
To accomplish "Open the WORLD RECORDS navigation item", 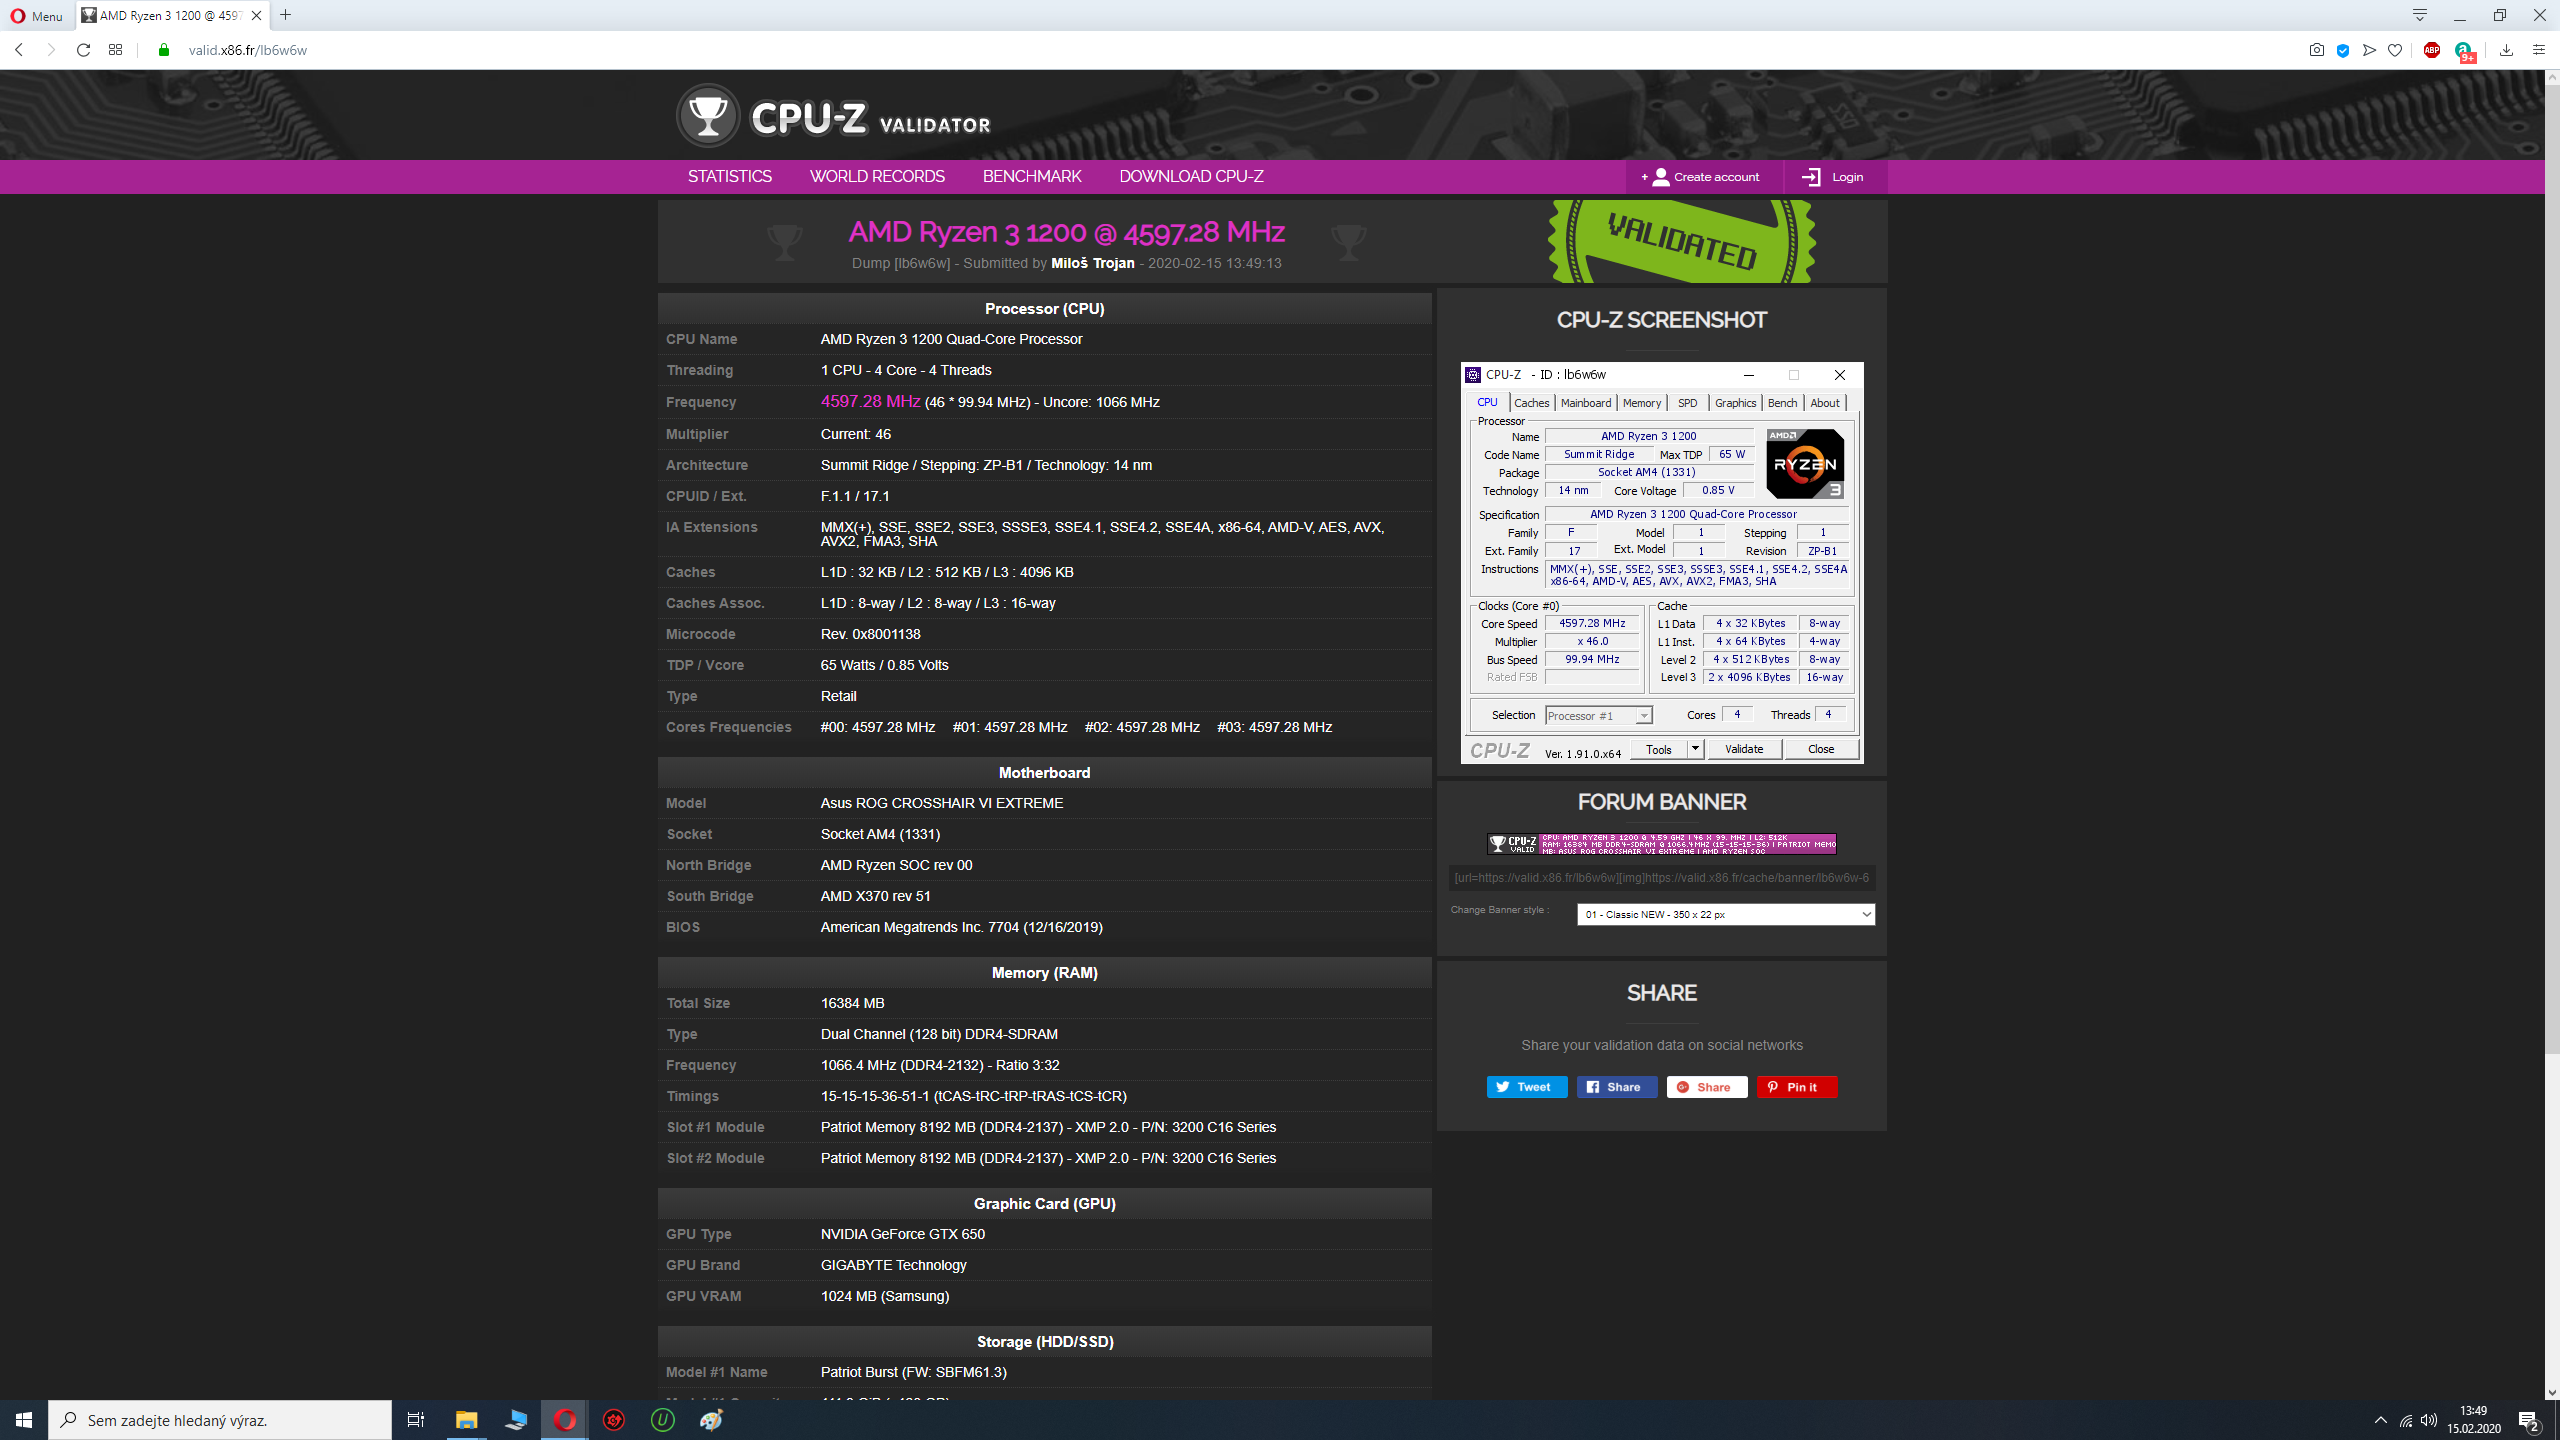I will click(x=877, y=177).
